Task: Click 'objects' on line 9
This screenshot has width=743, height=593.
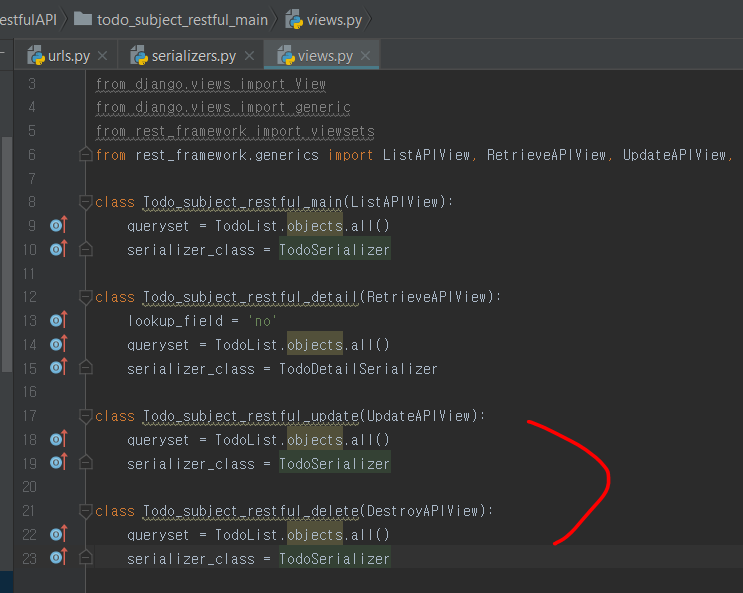Action: 315,226
